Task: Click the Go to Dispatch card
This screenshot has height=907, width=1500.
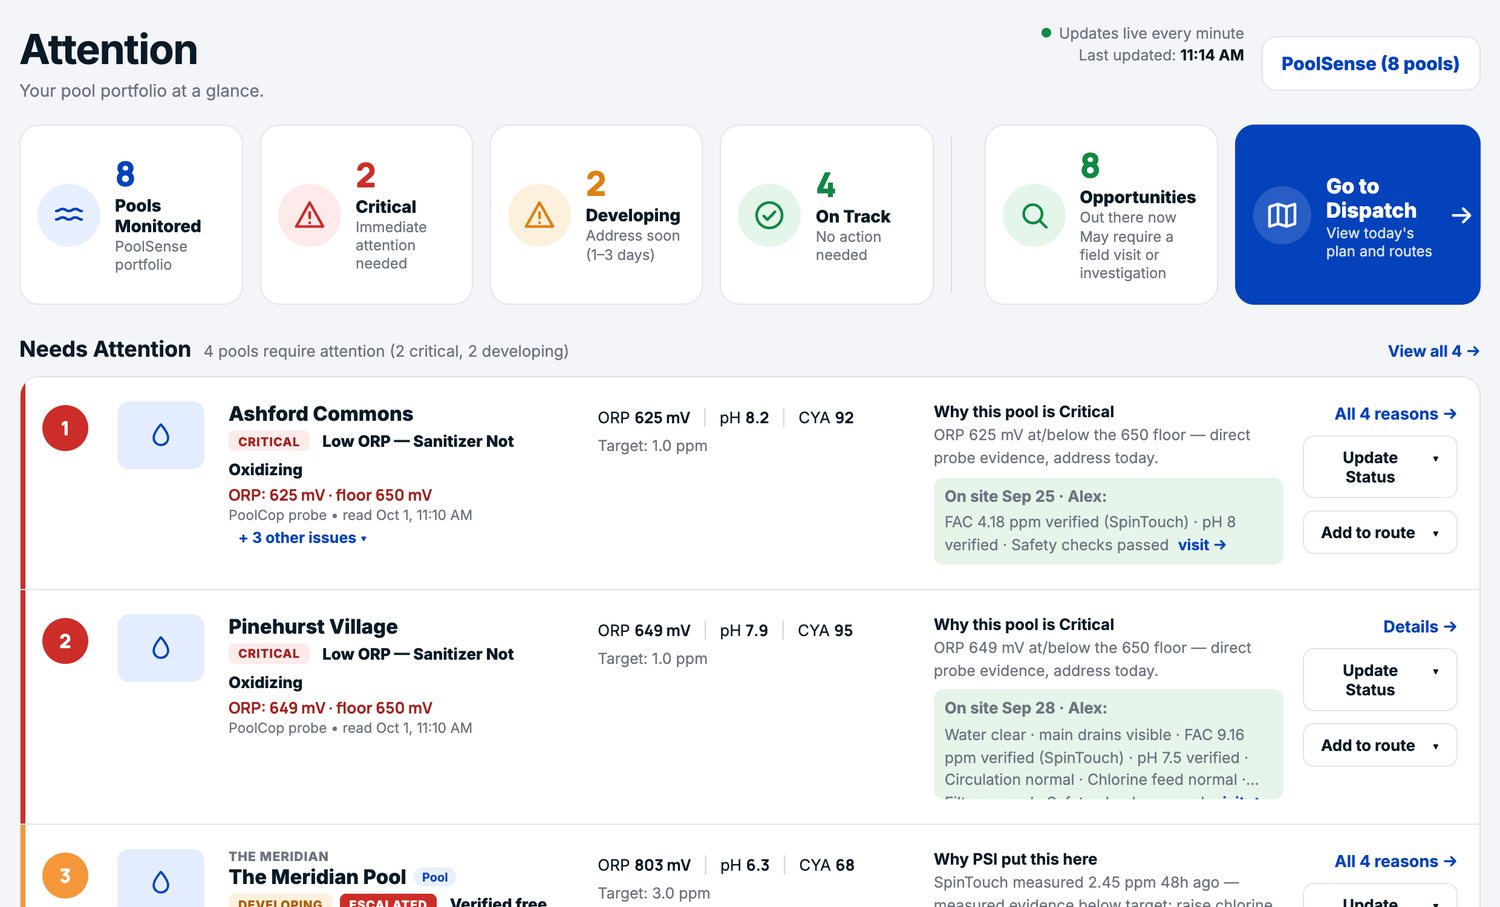Action: point(1357,214)
